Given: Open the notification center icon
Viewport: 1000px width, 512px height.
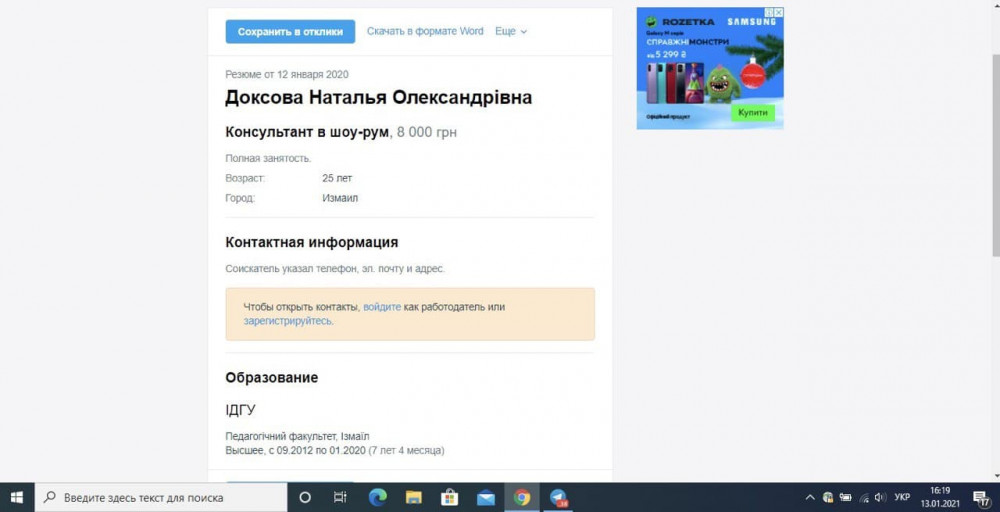Looking at the screenshot, I should pos(980,497).
